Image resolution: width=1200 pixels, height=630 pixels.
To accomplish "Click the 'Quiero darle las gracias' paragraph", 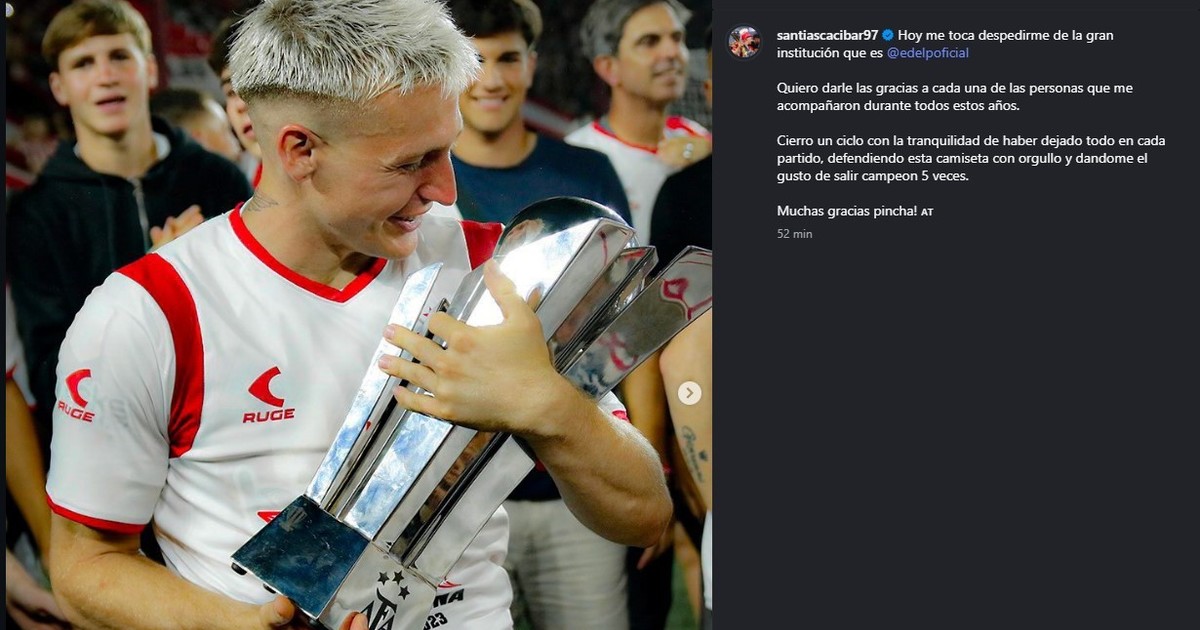I will pyautogui.click(x=955, y=97).
